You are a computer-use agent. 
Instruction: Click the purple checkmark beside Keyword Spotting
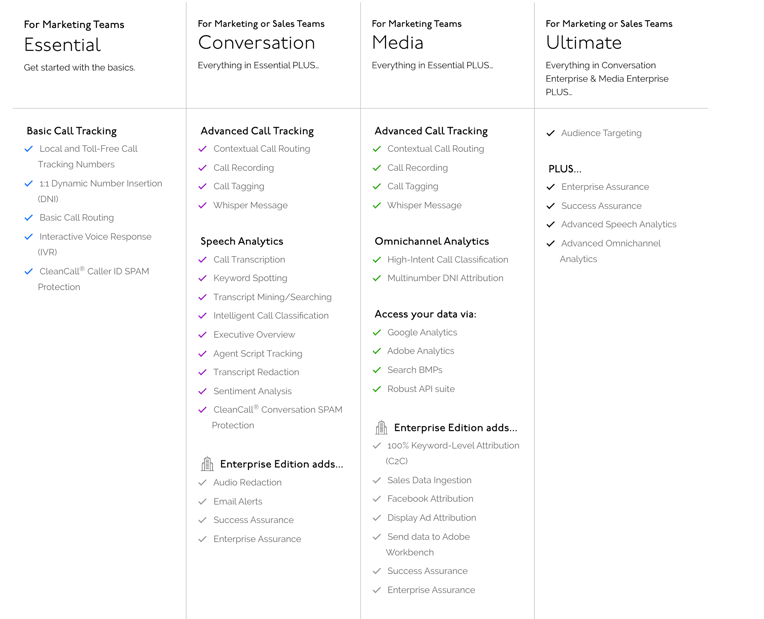(203, 278)
